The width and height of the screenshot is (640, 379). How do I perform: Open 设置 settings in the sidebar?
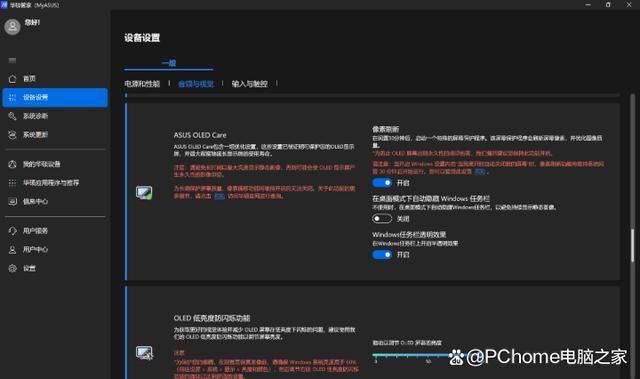click(55, 268)
